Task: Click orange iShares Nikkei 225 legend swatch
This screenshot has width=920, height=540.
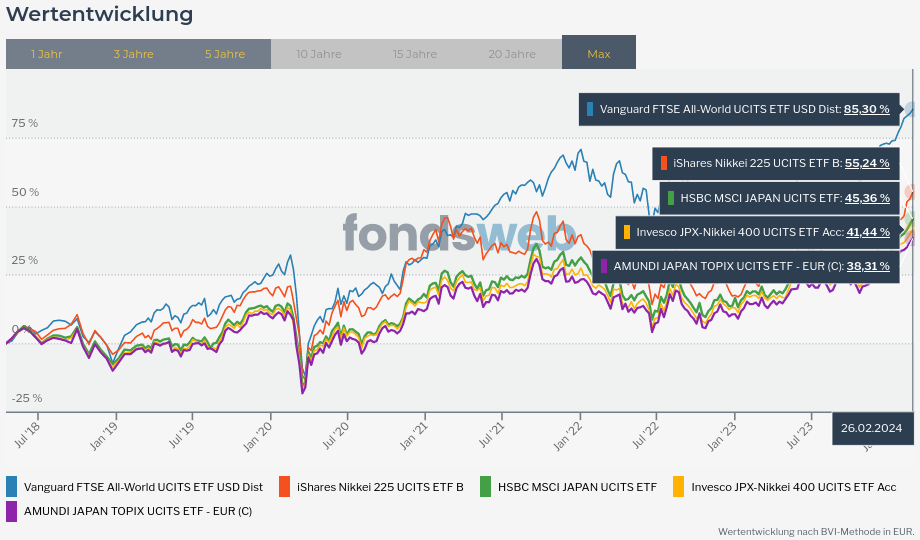Action: (285, 487)
